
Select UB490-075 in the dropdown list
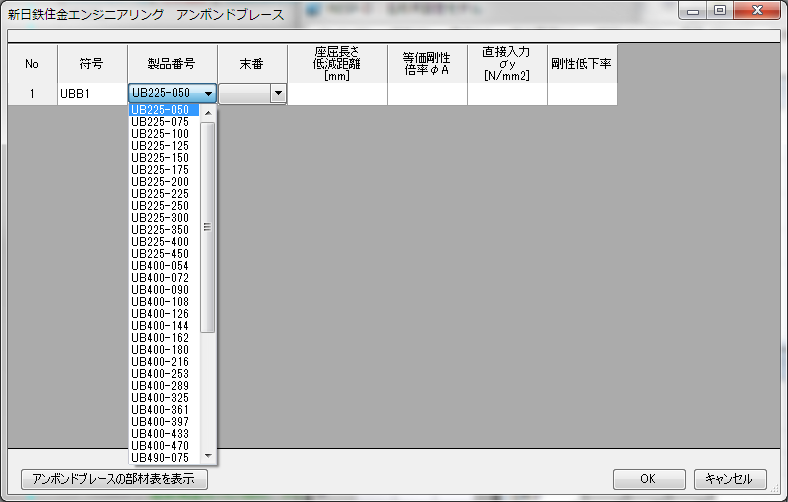(x=164, y=458)
